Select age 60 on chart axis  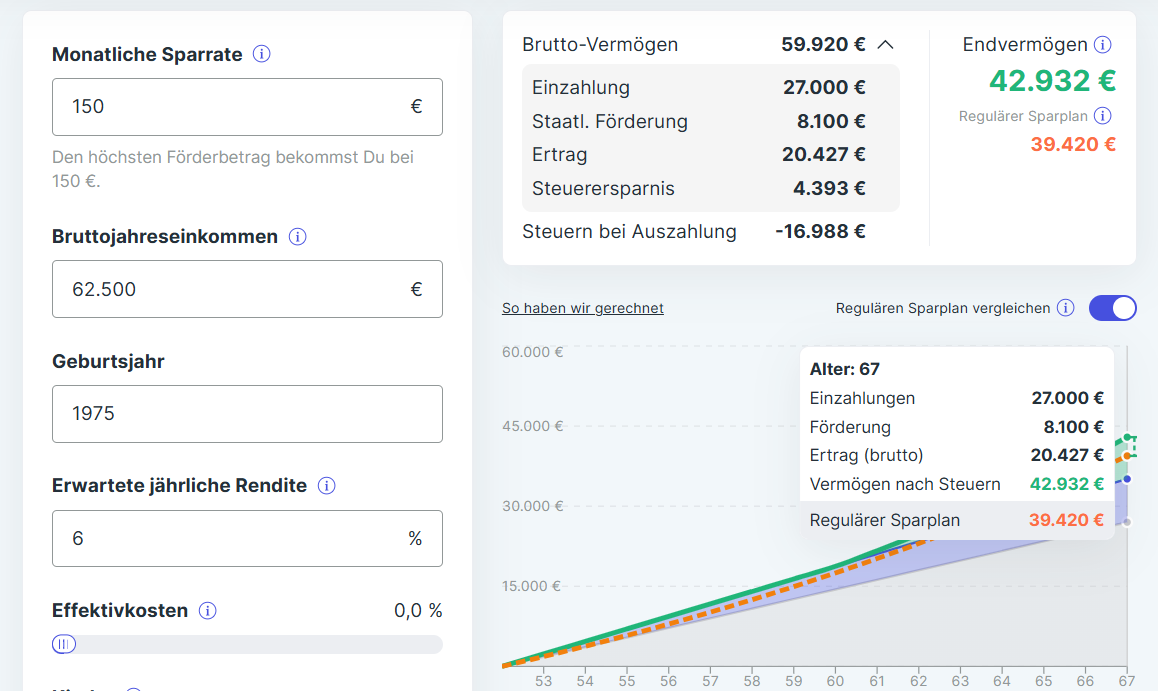pyautogui.click(x=835, y=681)
